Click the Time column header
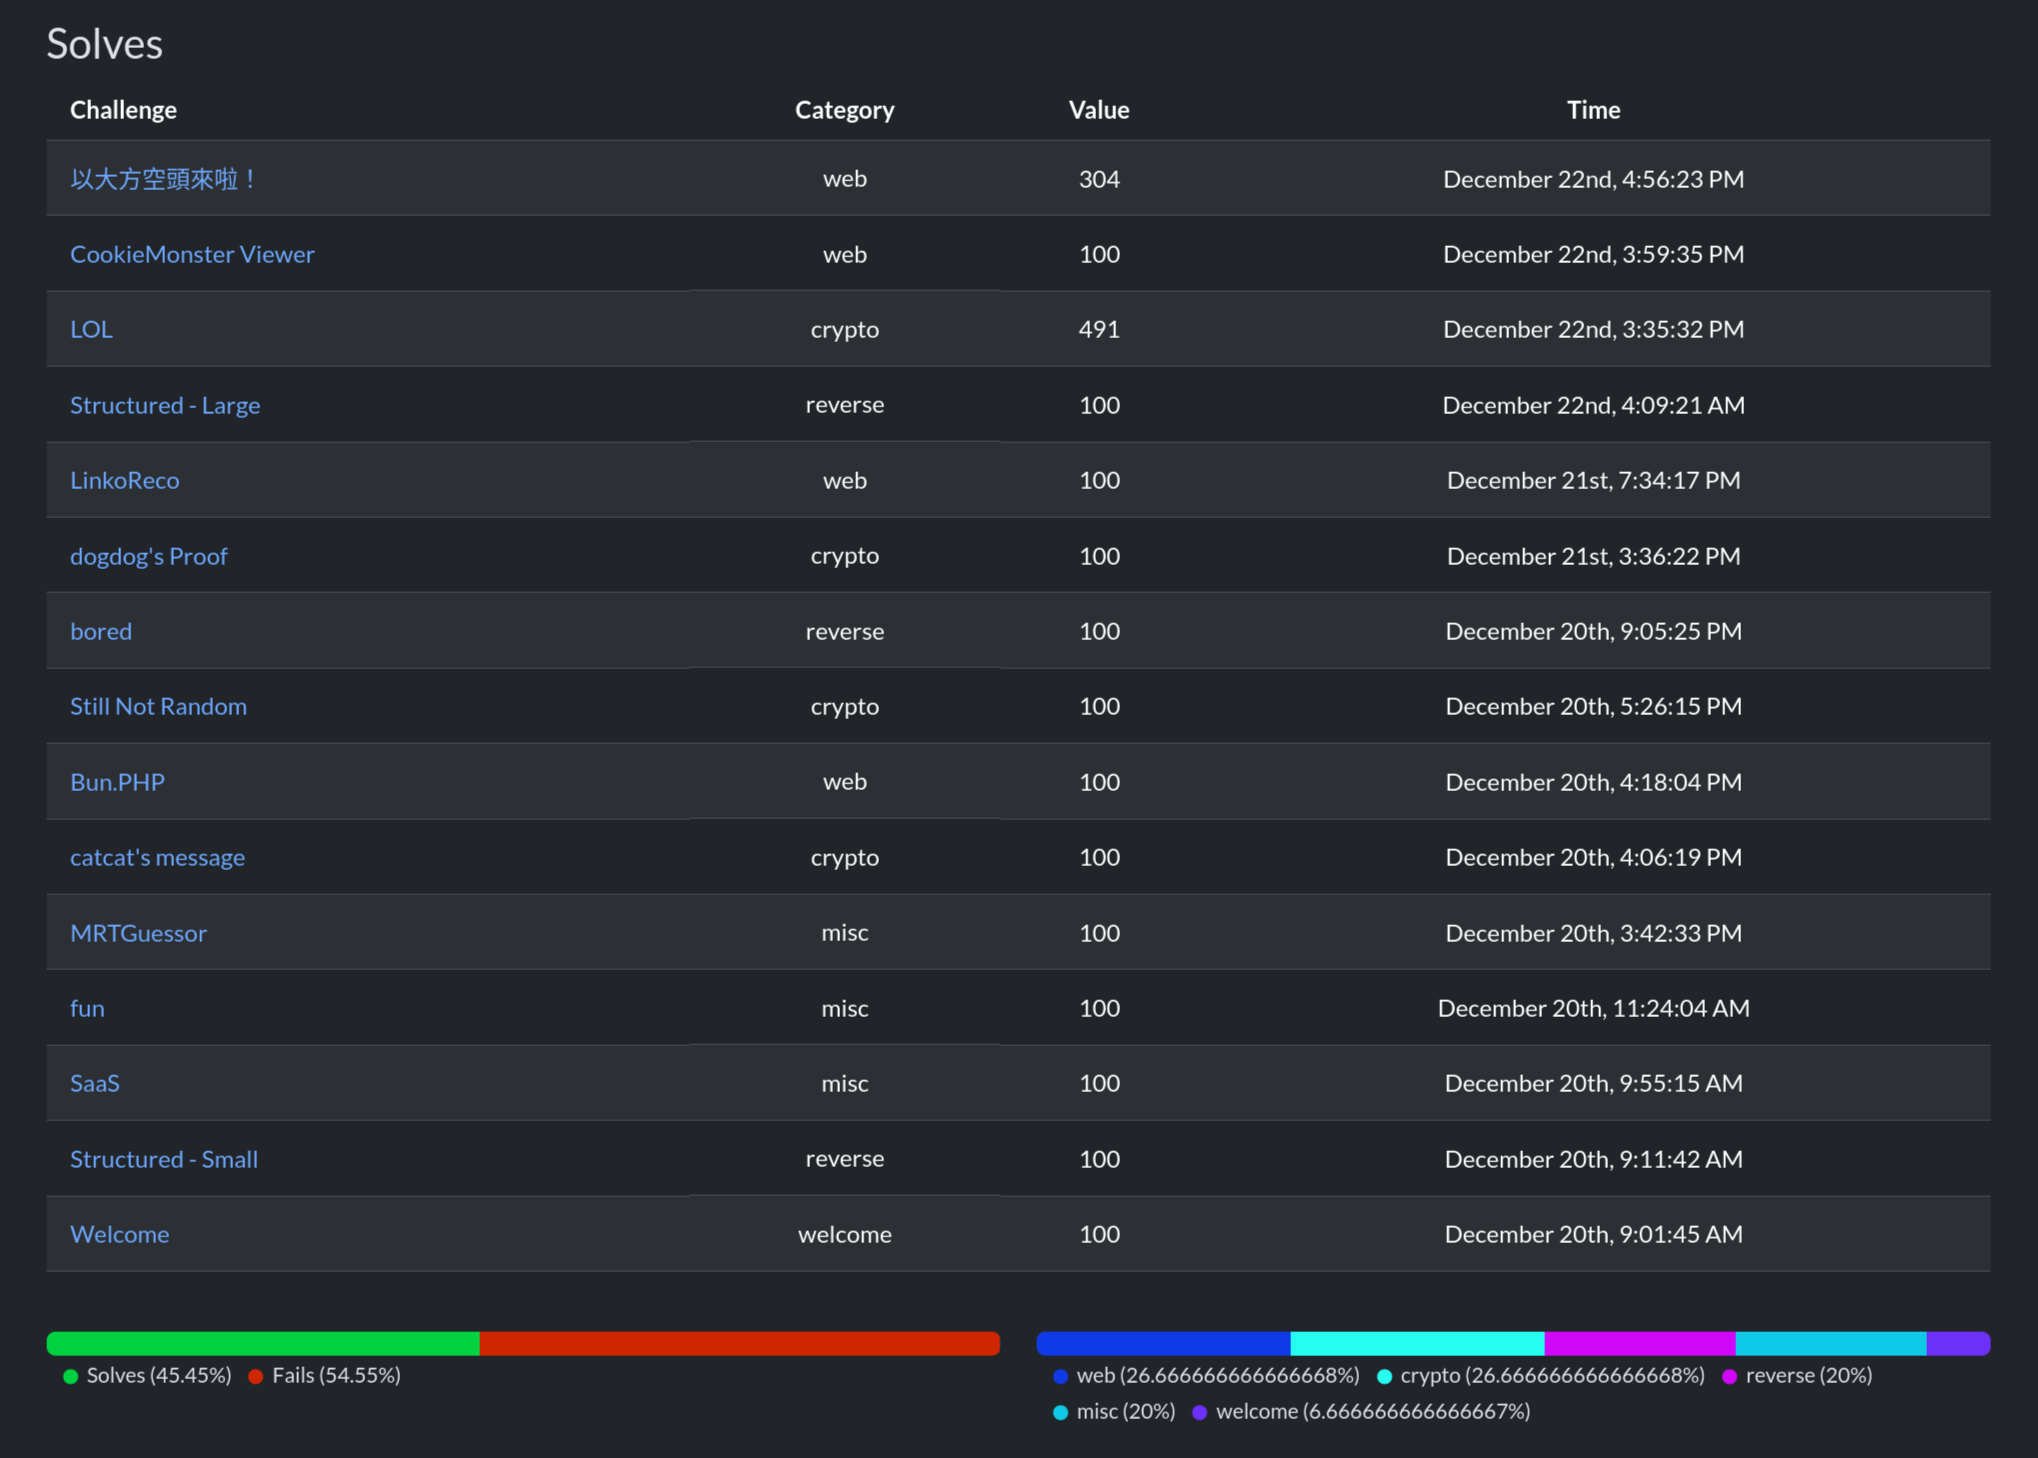 pos(1593,110)
